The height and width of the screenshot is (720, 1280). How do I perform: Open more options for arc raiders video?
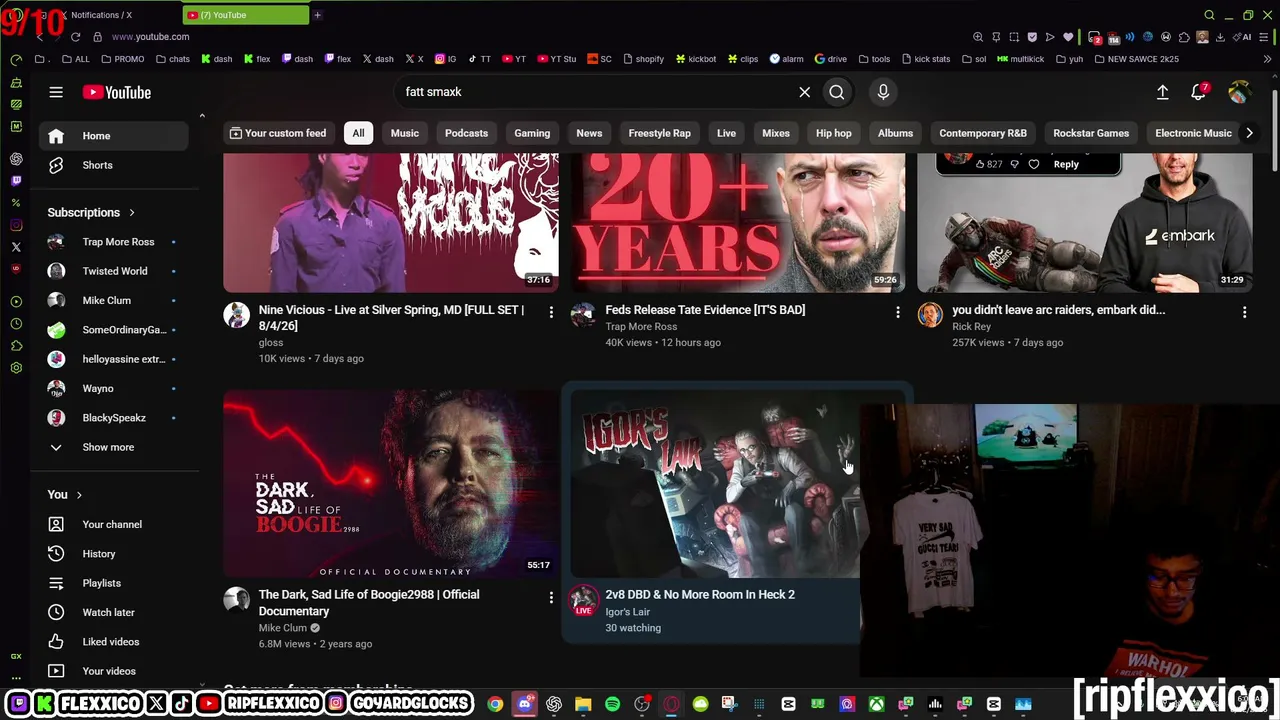pyautogui.click(x=1244, y=312)
